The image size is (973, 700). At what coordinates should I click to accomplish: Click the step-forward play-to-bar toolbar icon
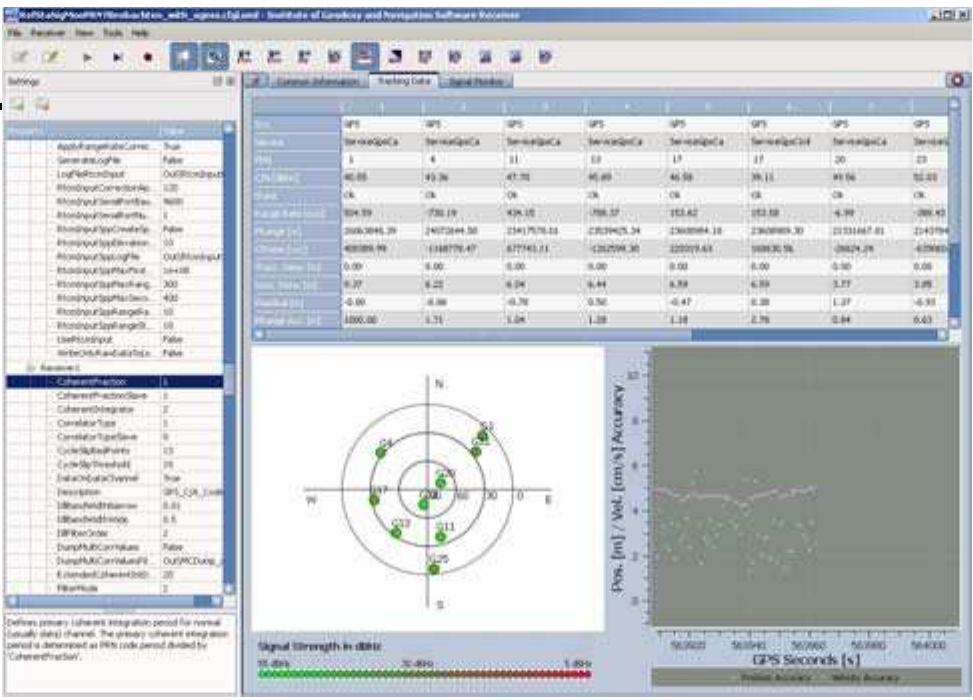point(117,58)
